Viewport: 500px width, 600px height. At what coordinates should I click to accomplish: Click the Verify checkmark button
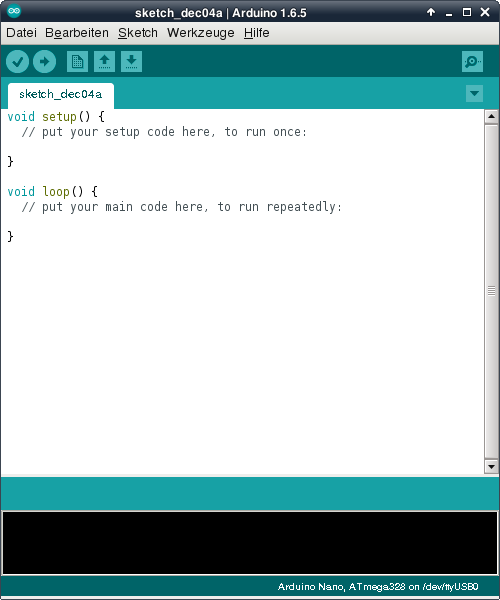pos(17,62)
